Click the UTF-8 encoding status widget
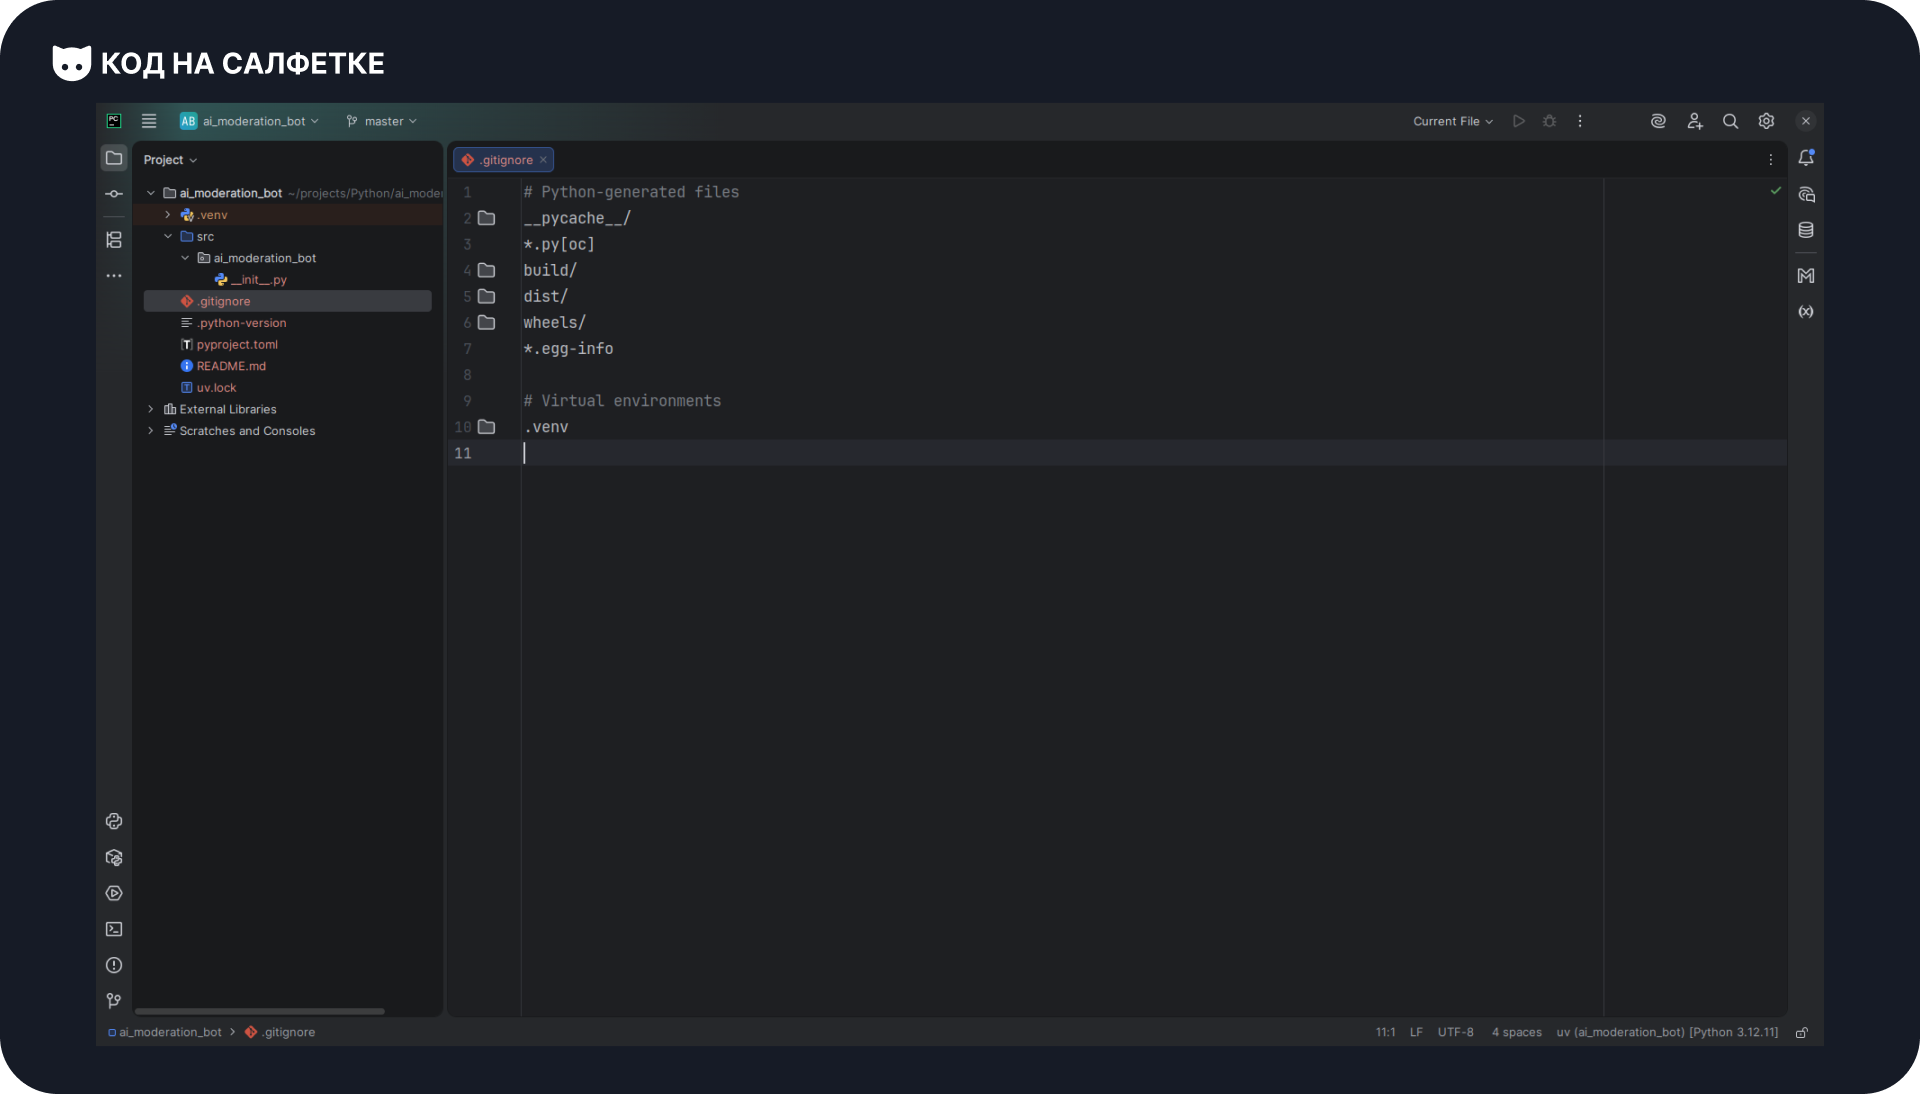 coord(1455,1033)
